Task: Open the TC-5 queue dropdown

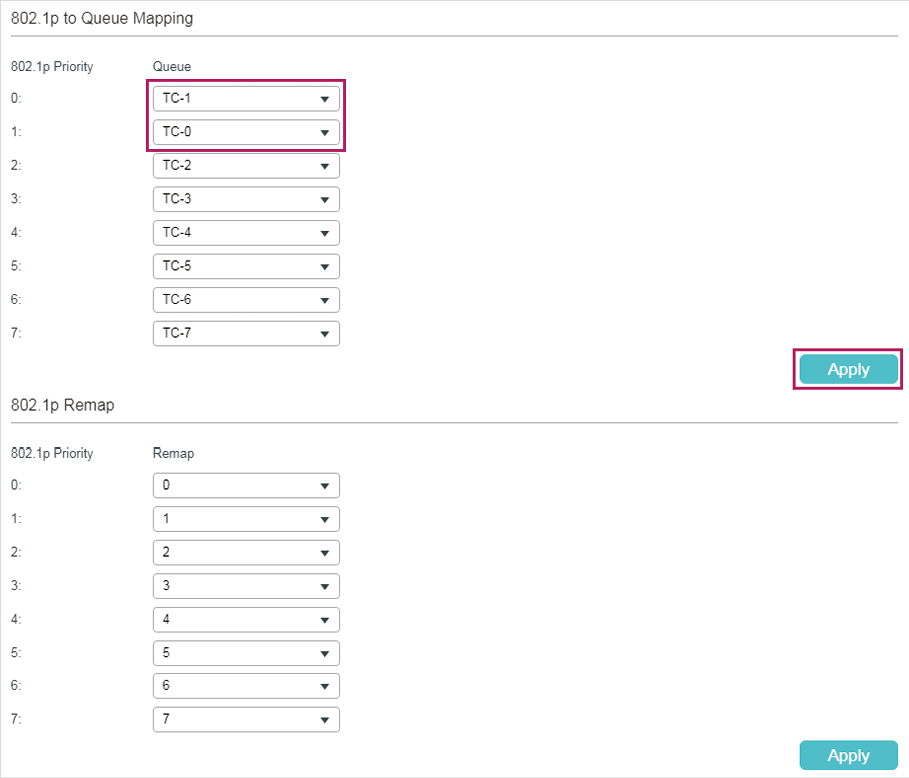Action: [x=246, y=267]
